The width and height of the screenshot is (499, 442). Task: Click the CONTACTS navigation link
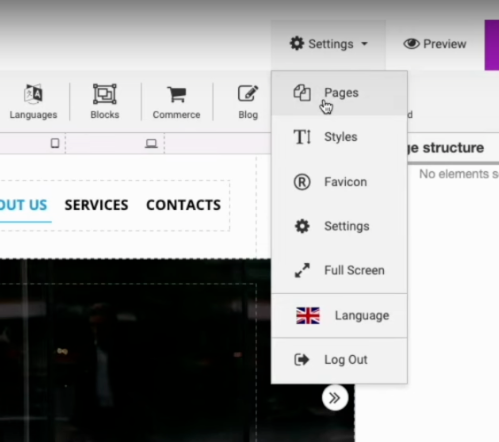pos(184,205)
